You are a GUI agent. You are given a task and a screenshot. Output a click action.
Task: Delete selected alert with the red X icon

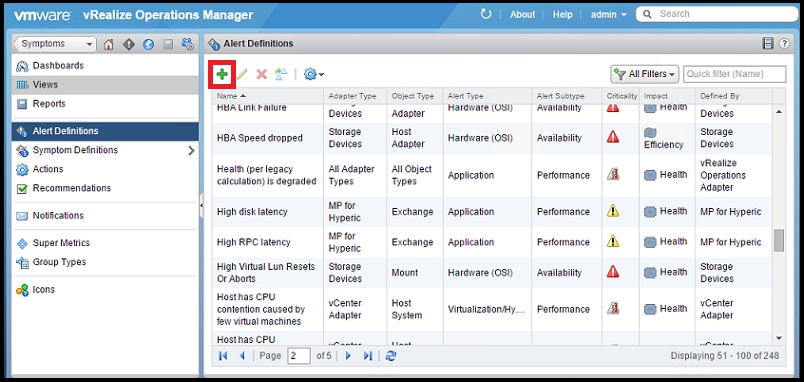tap(262, 74)
